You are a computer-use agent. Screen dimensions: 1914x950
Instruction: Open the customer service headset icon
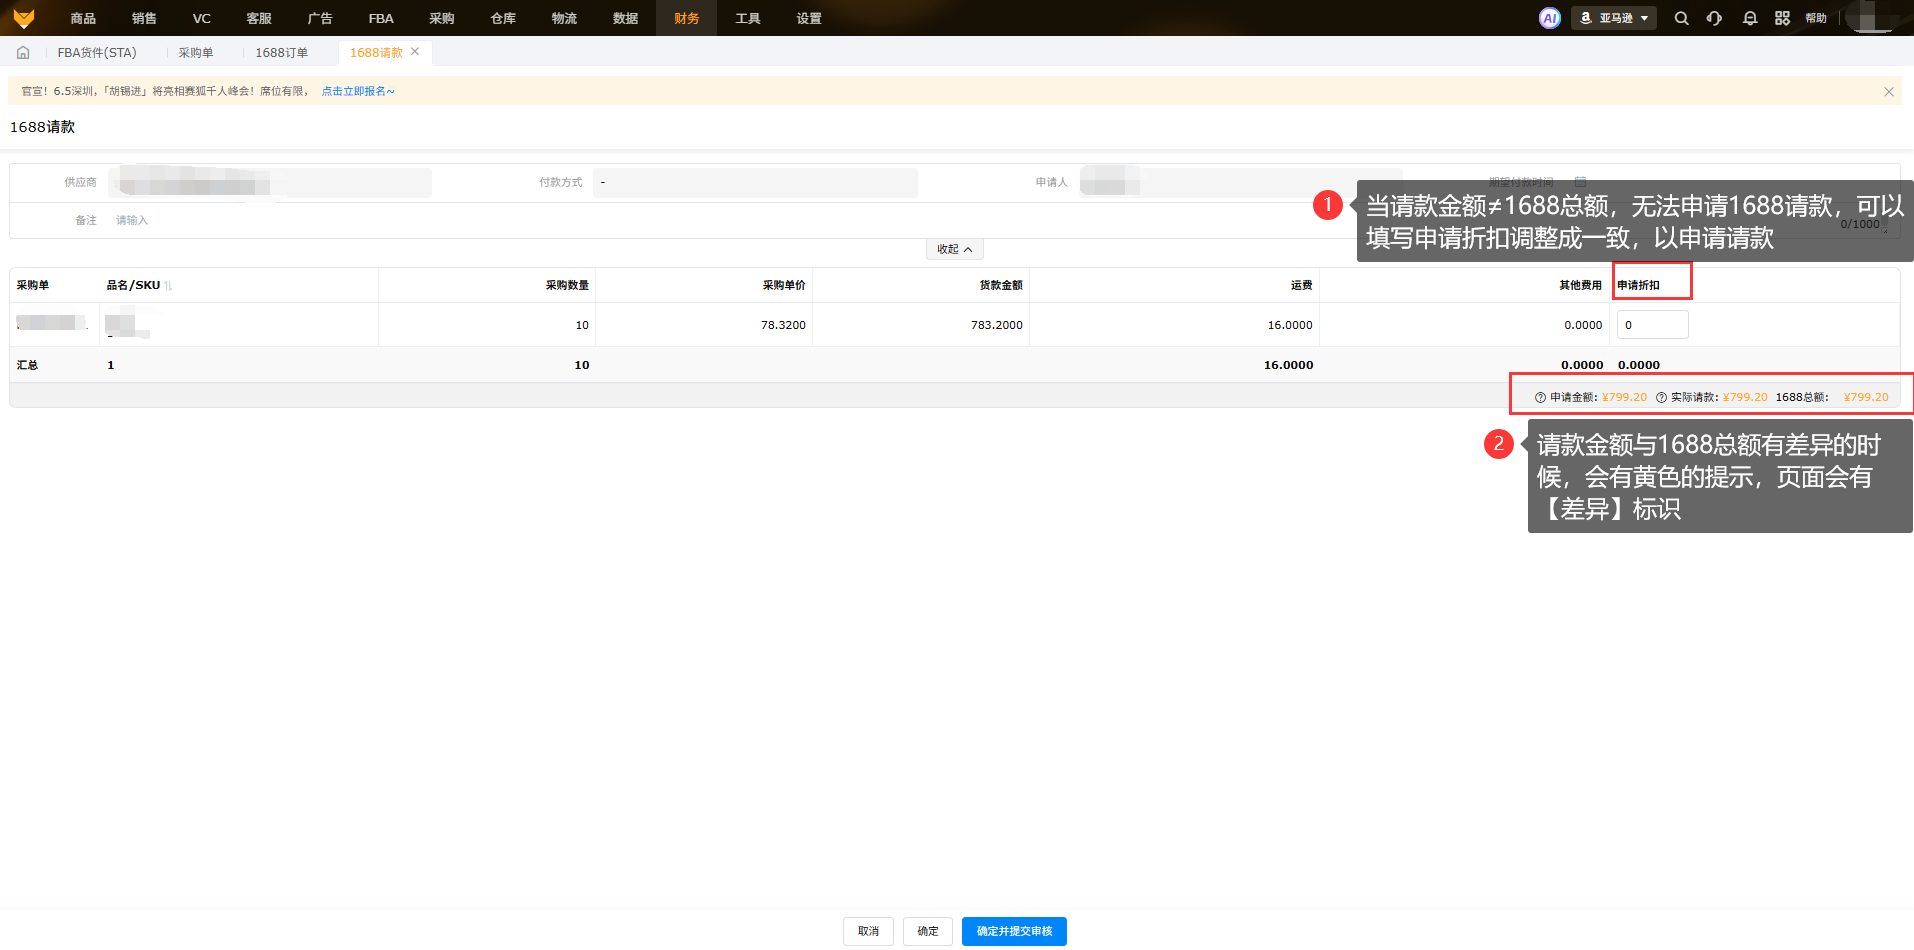coord(1714,18)
